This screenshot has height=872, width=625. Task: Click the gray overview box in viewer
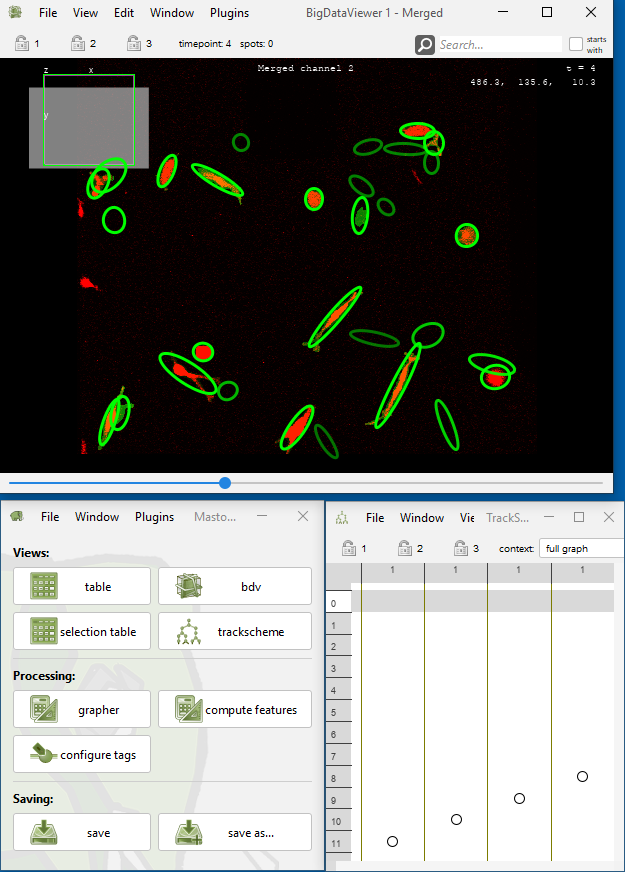[x=89, y=127]
